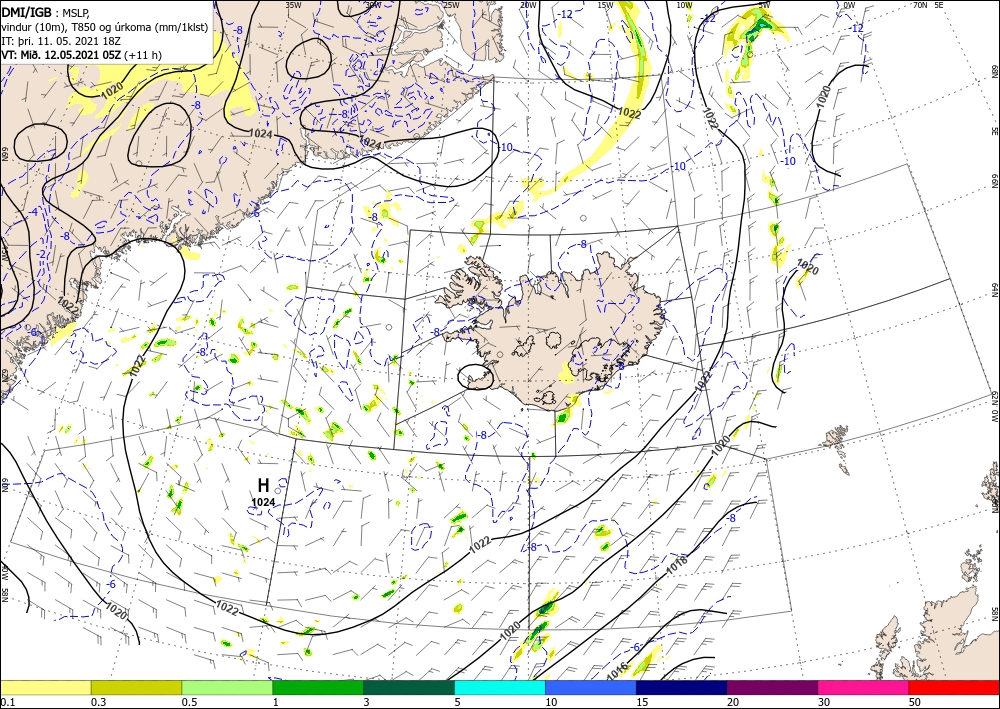The height and width of the screenshot is (709, 1000).
Task: Click the '20W' longitude label
Action: (x=527, y=5)
